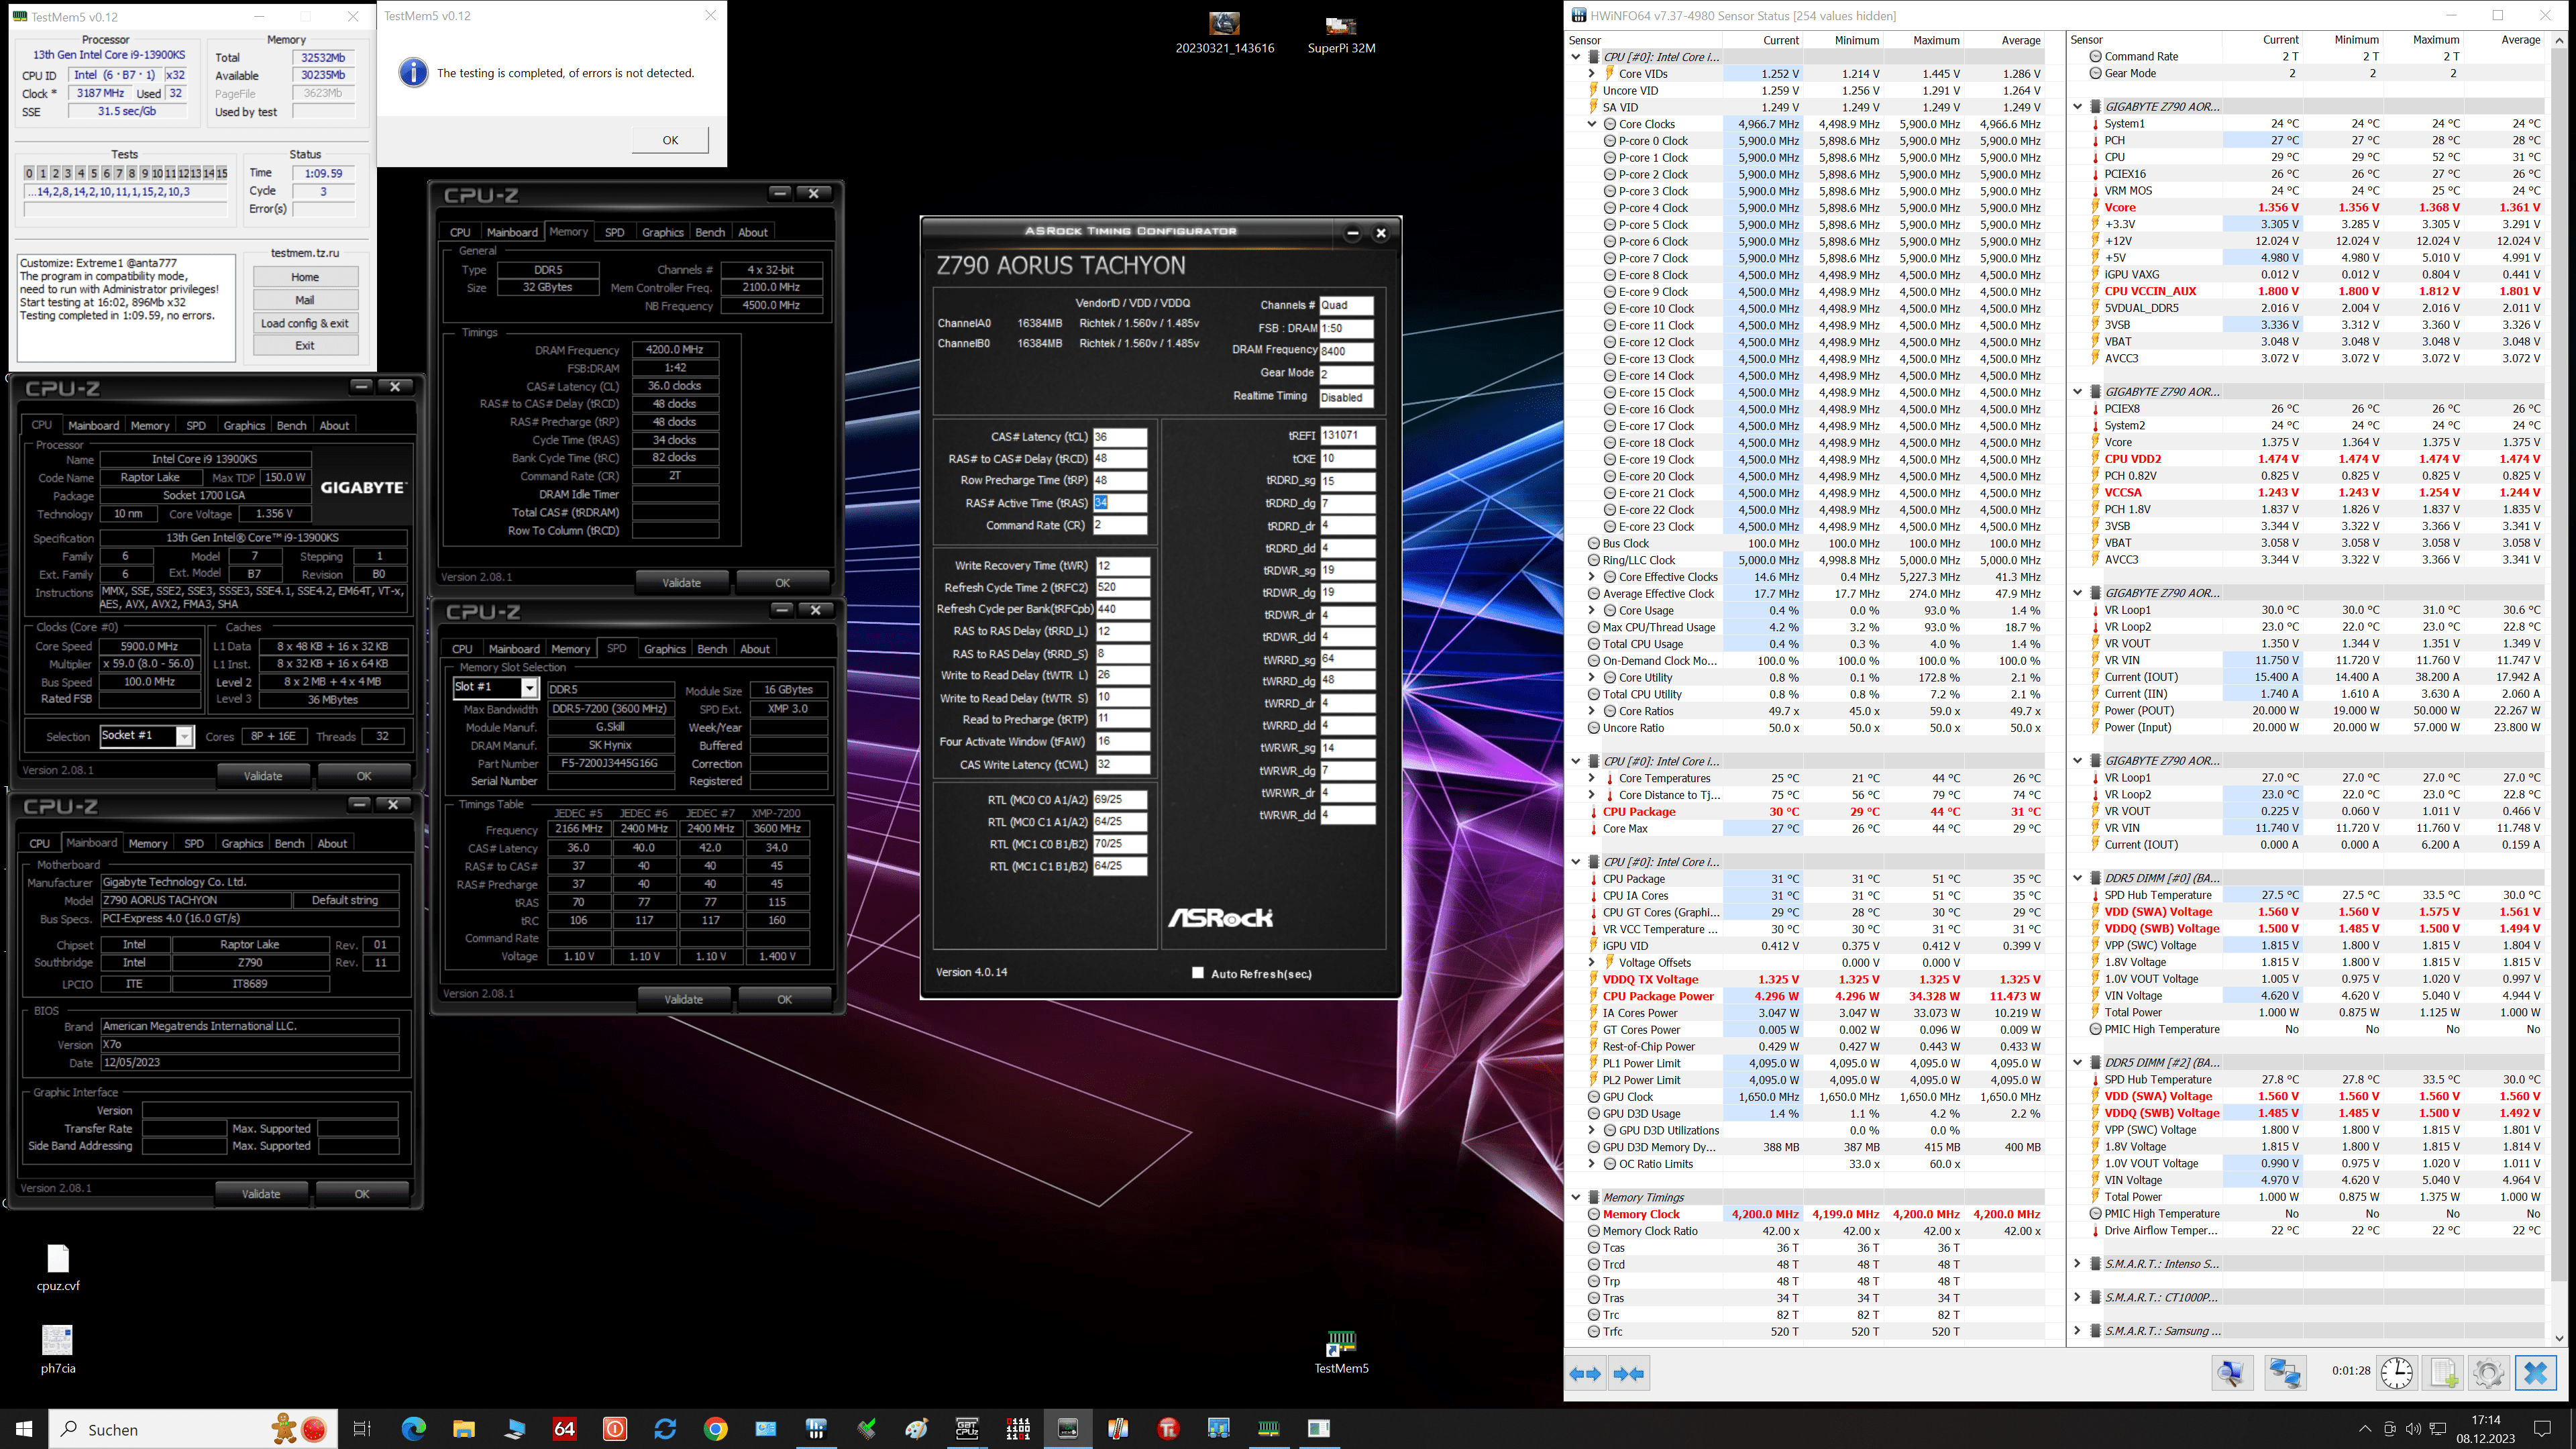Open the SuperPi 32M desktop shortcut
This screenshot has height=1449, width=2576.
(x=1341, y=33)
